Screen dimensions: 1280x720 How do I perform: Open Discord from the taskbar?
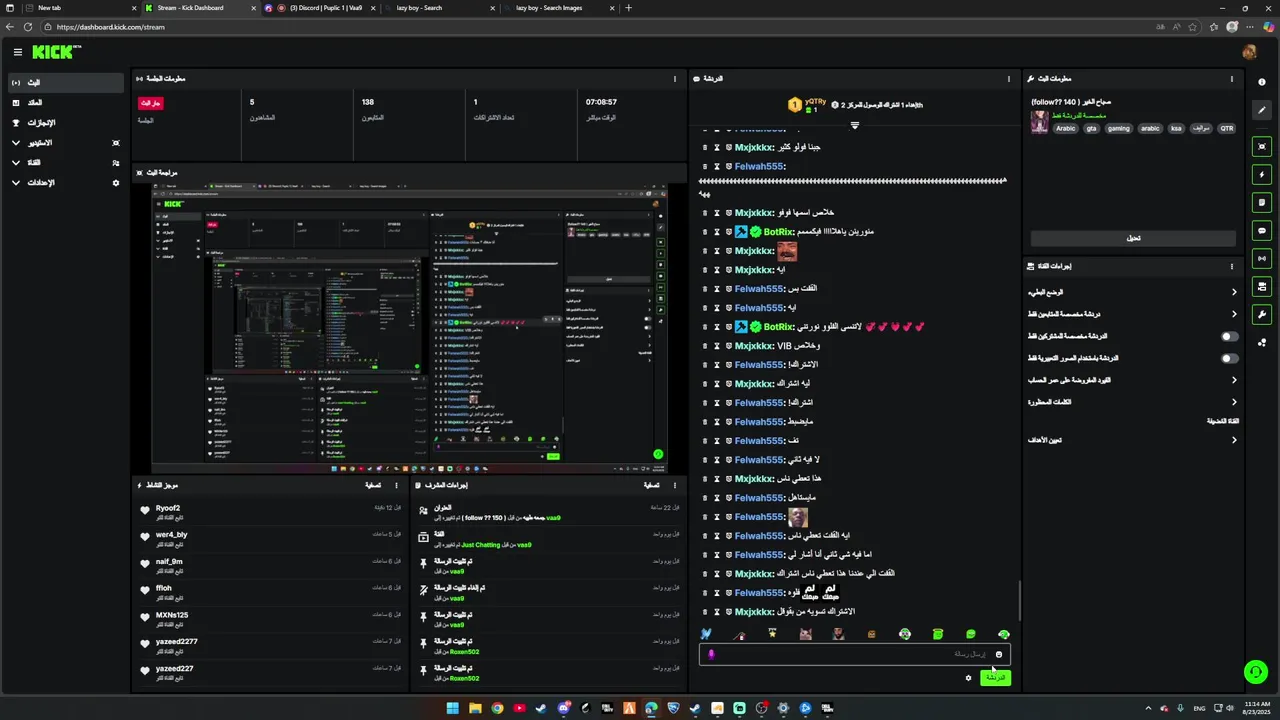(564, 708)
